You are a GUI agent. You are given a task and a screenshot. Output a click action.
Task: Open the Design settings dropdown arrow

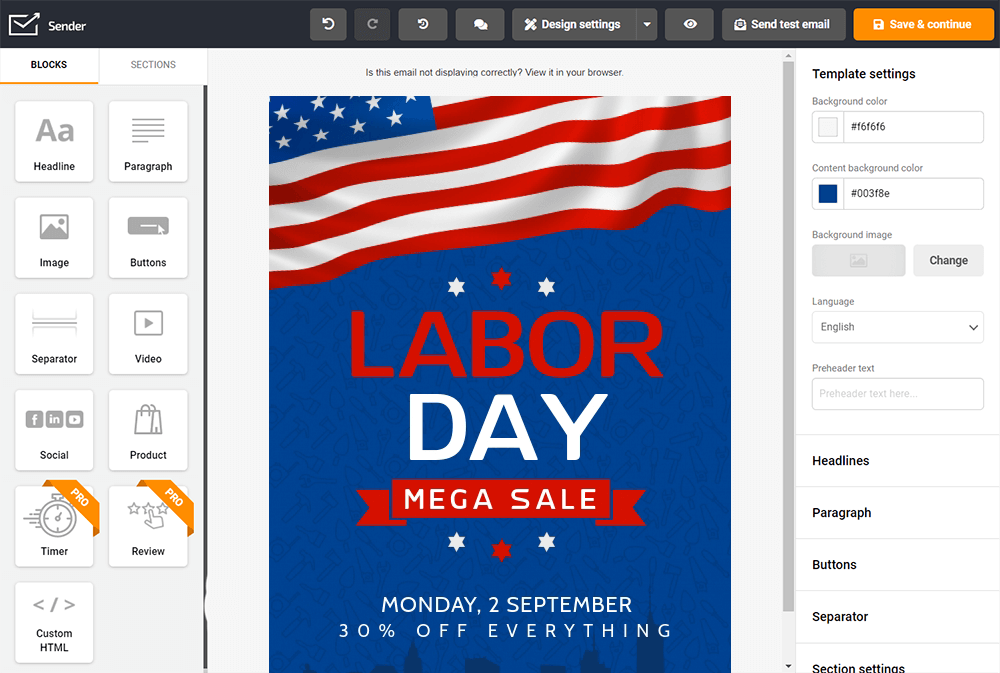[x=646, y=24]
